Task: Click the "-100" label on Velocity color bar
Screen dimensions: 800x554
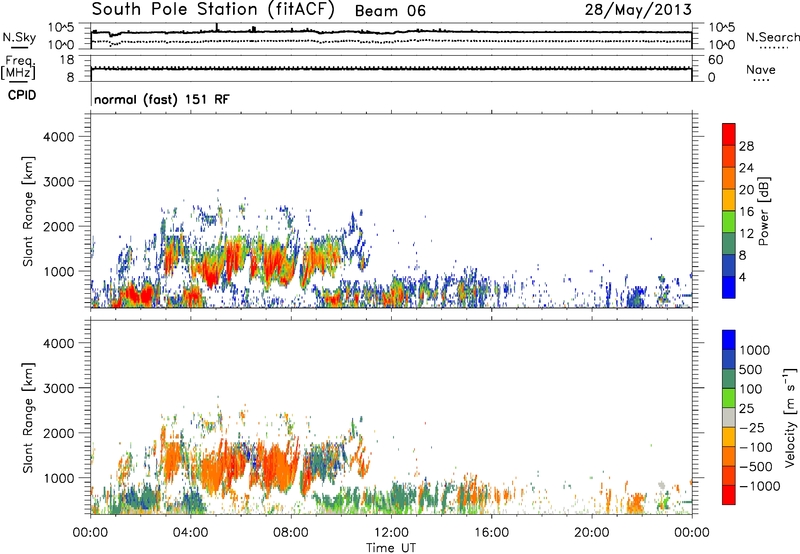Action: [756, 447]
